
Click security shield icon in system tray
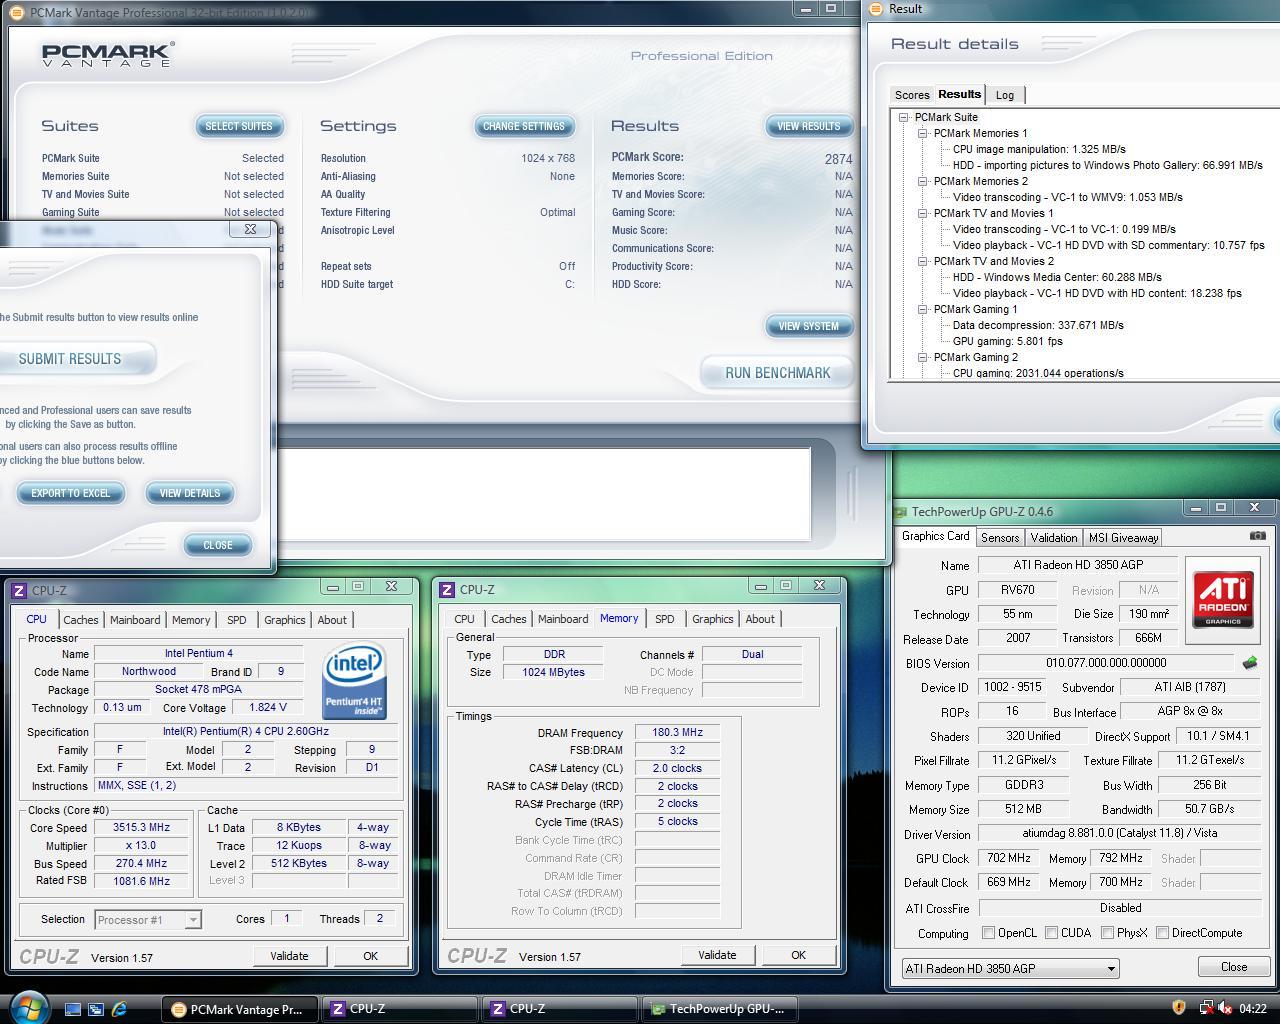[x=1179, y=1008]
